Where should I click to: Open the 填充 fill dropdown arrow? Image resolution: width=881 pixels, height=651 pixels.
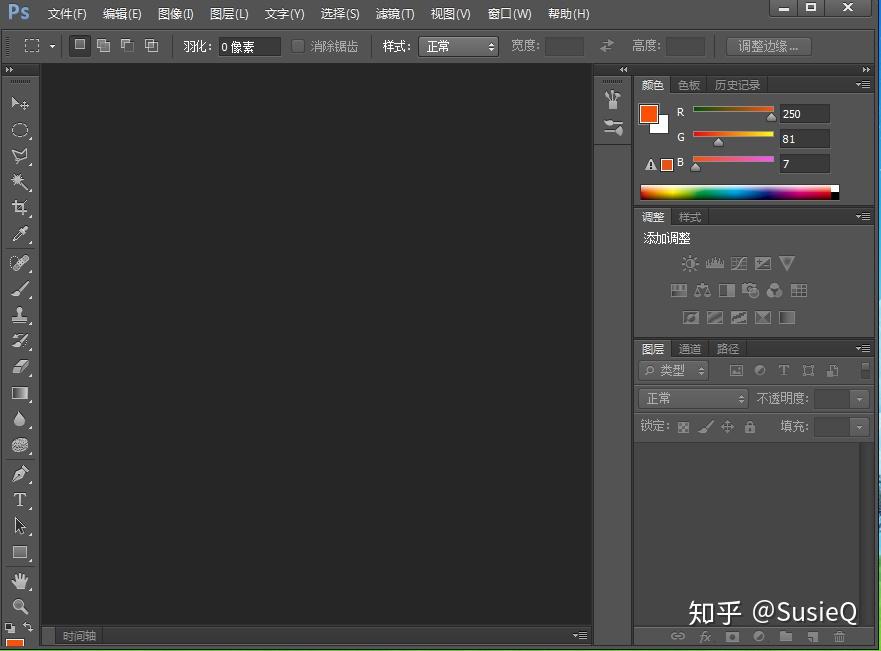click(x=859, y=427)
